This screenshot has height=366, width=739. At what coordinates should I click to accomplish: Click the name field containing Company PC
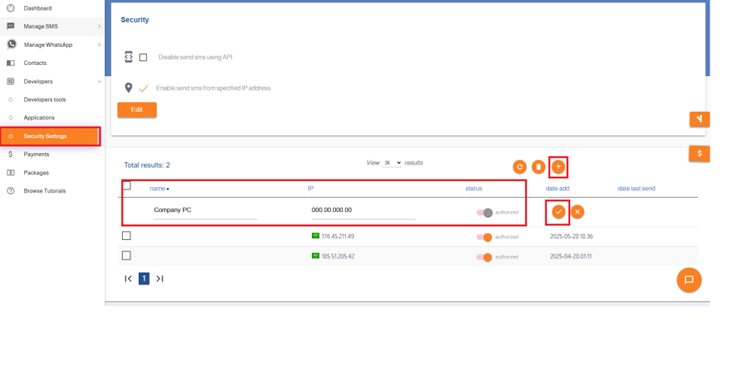coord(205,211)
